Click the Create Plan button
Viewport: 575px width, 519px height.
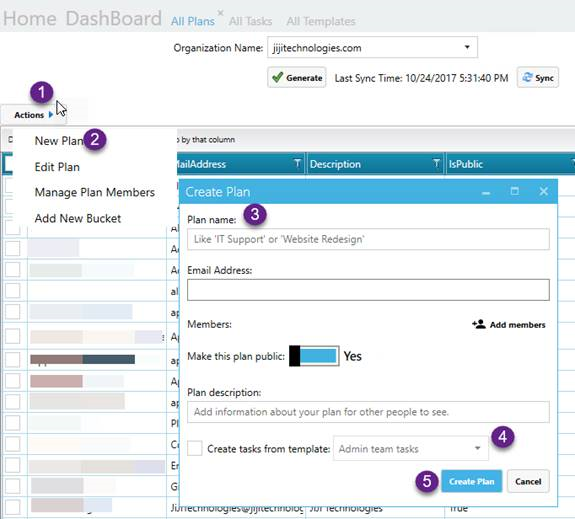[x=471, y=481]
